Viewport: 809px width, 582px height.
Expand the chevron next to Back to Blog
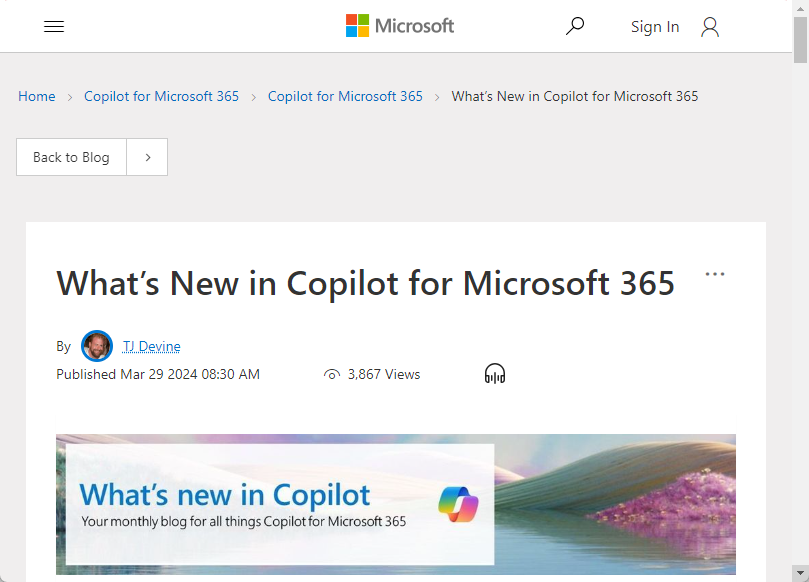[146, 157]
